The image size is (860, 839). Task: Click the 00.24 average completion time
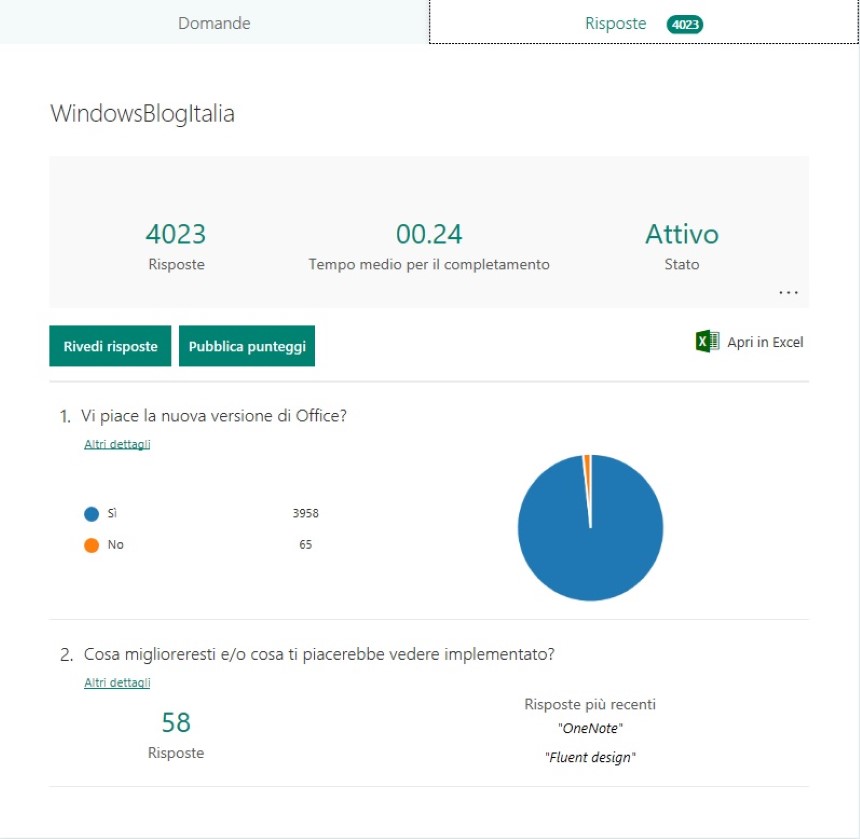[x=429, y=234]
